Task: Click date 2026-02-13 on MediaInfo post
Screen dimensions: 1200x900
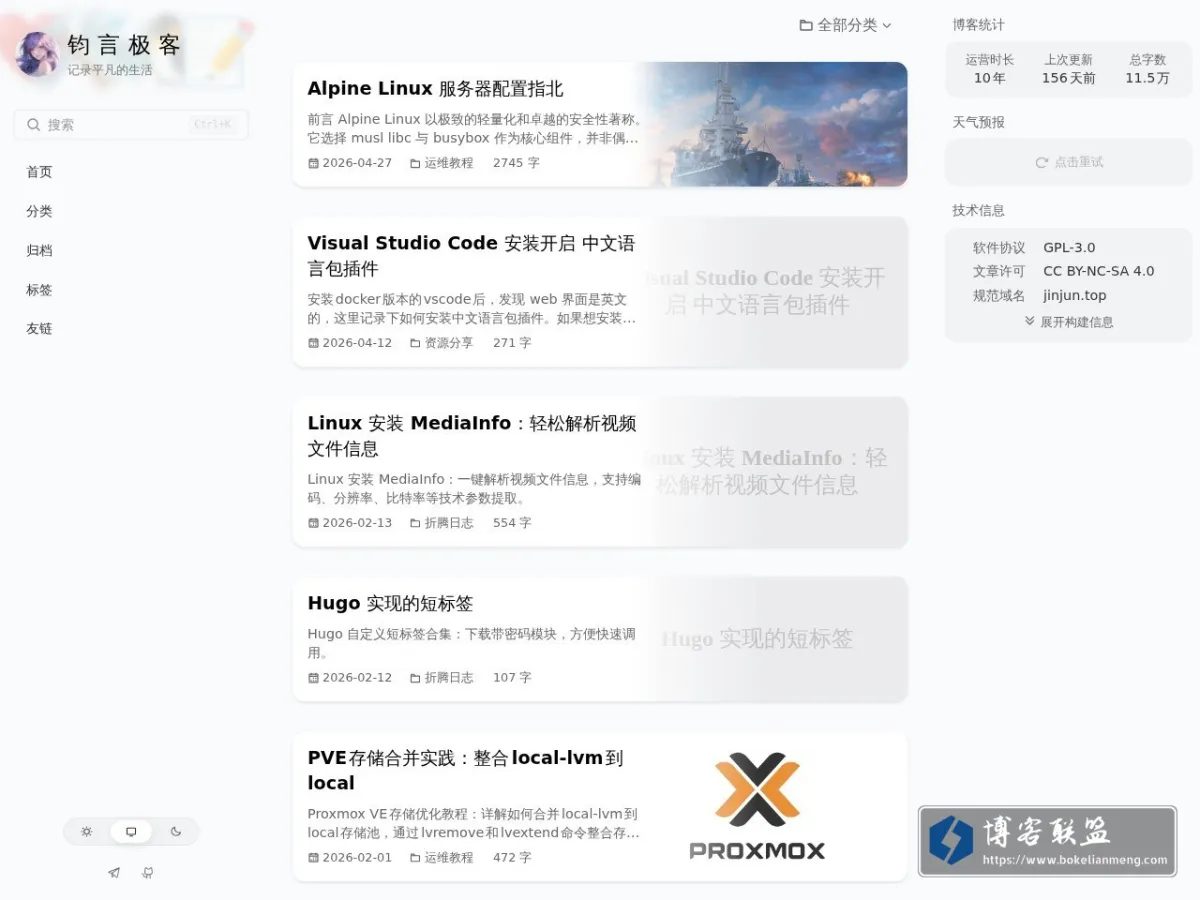Action: [357, 523]
